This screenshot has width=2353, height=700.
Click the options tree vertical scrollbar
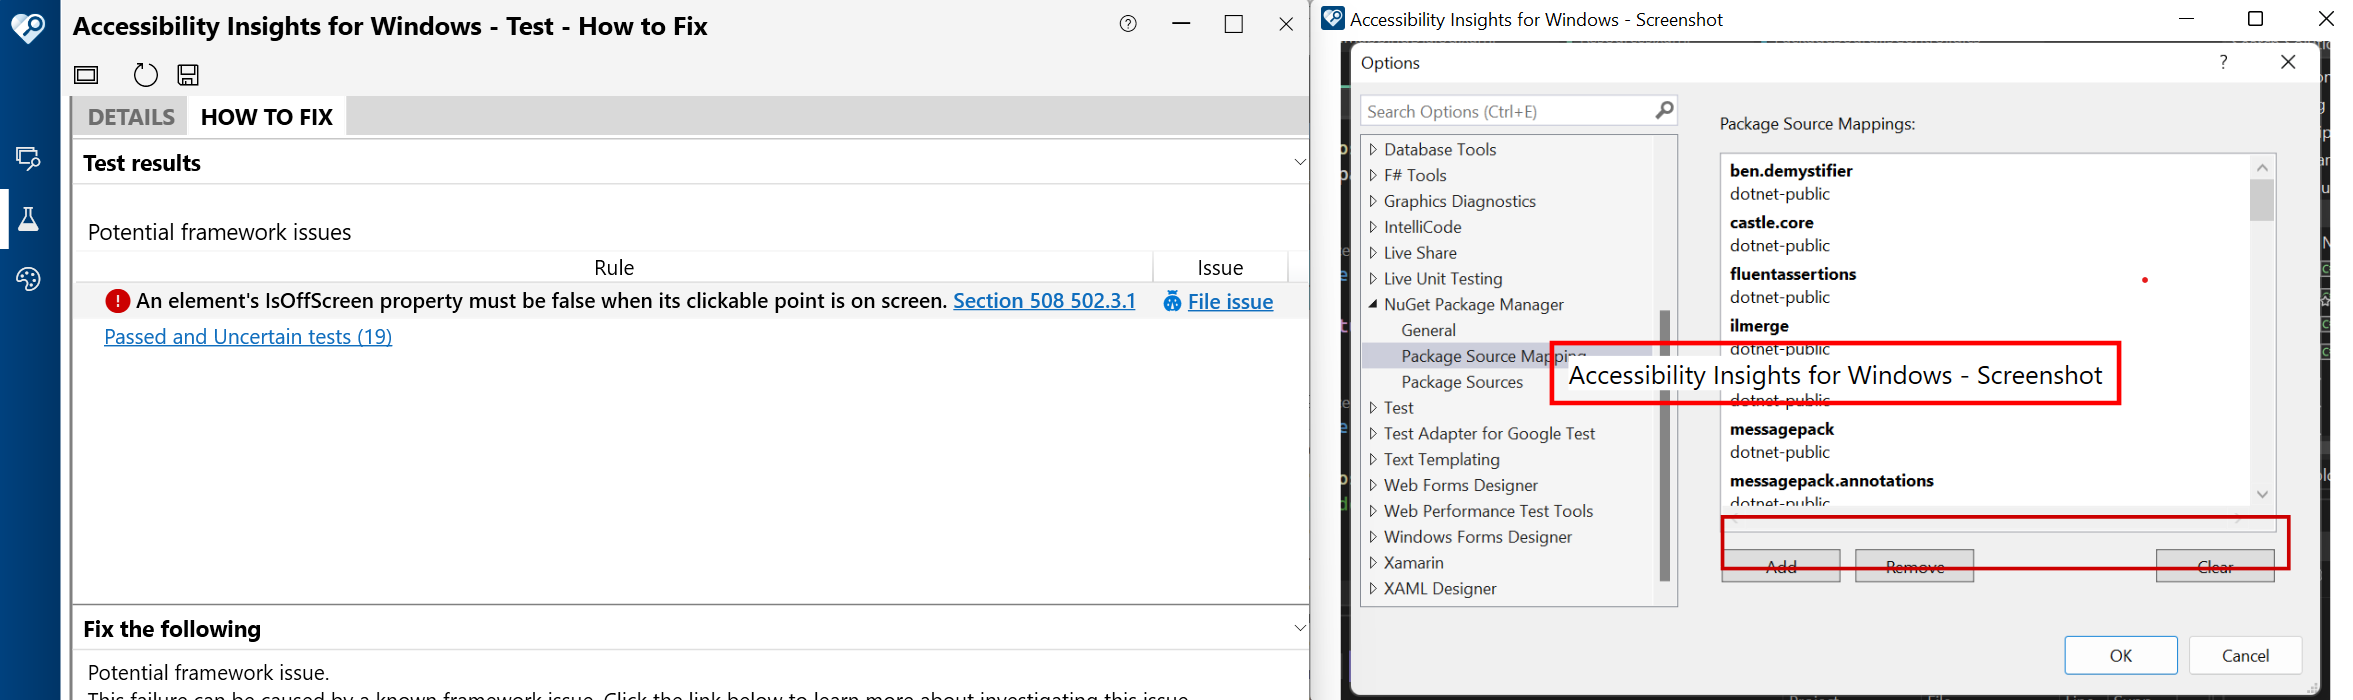[x=1664, y=445]
